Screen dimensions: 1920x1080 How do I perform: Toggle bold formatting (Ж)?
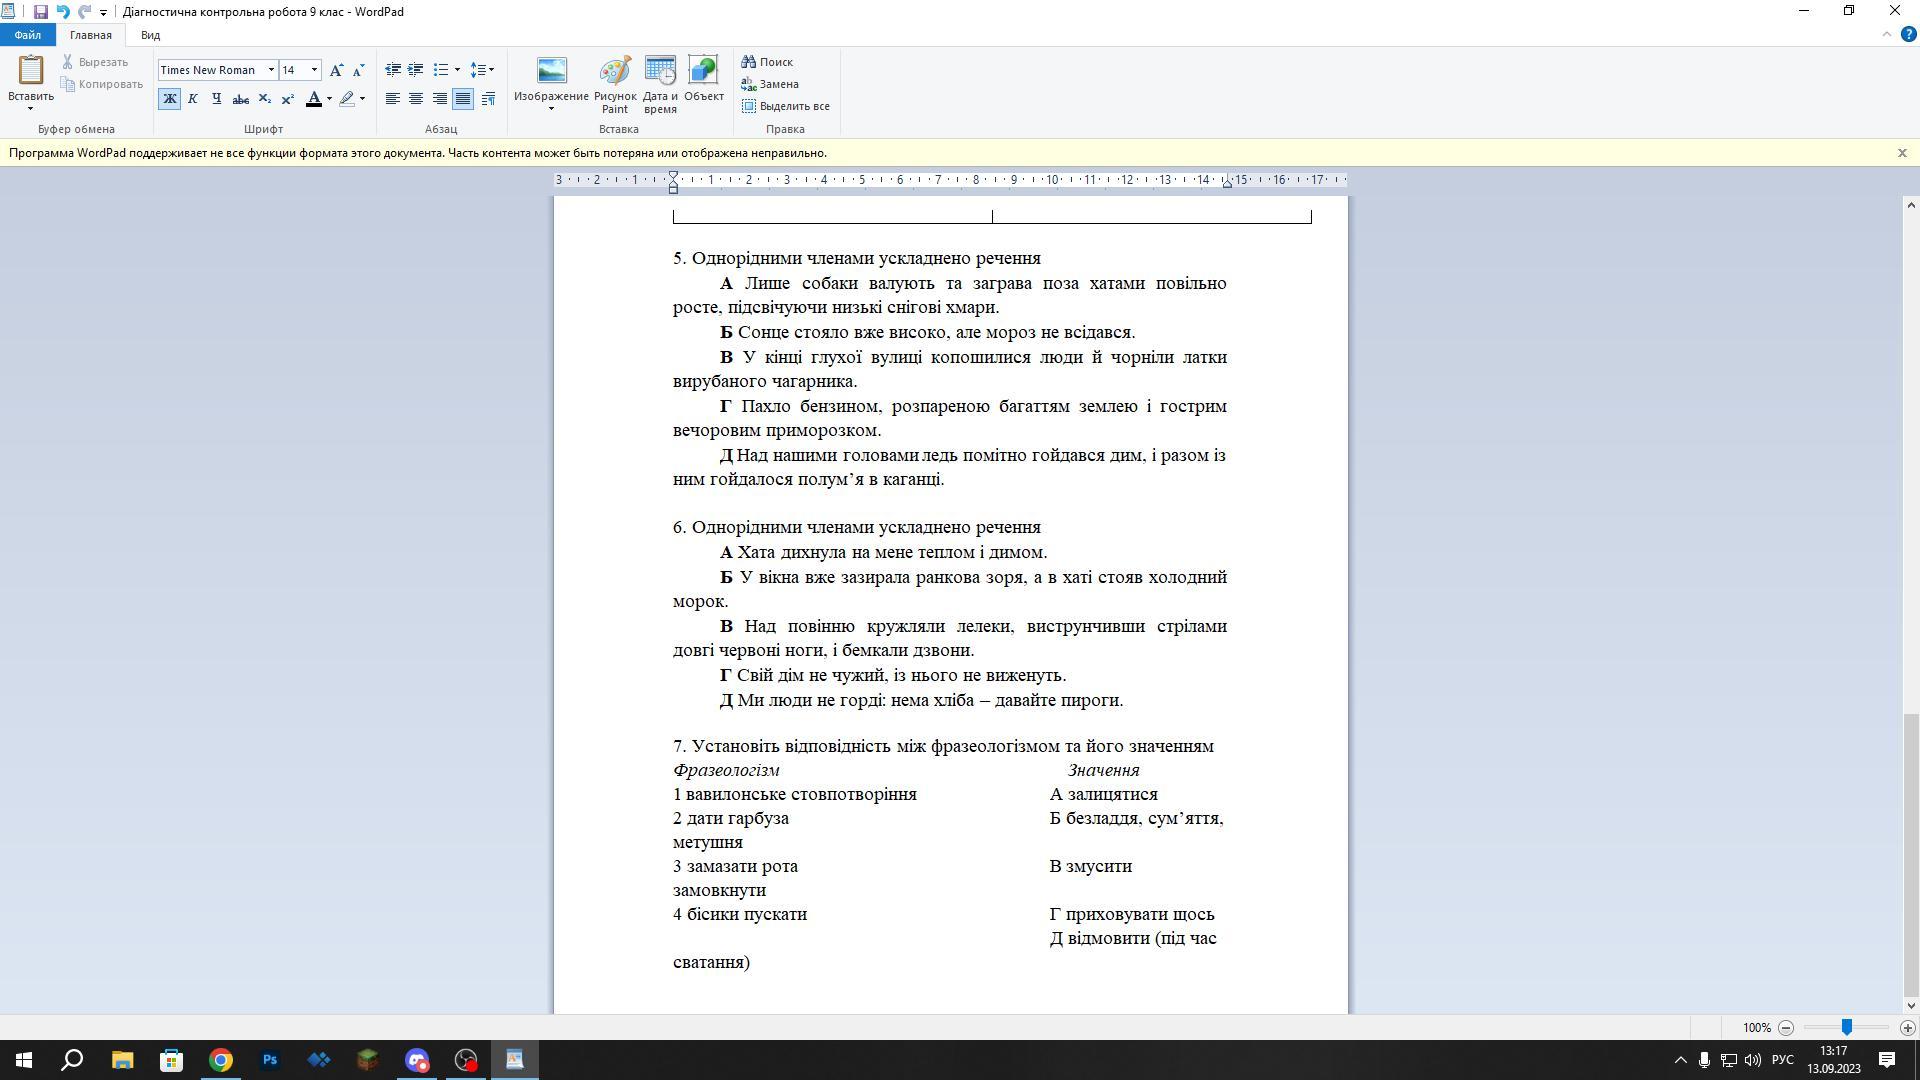(169, 99)
